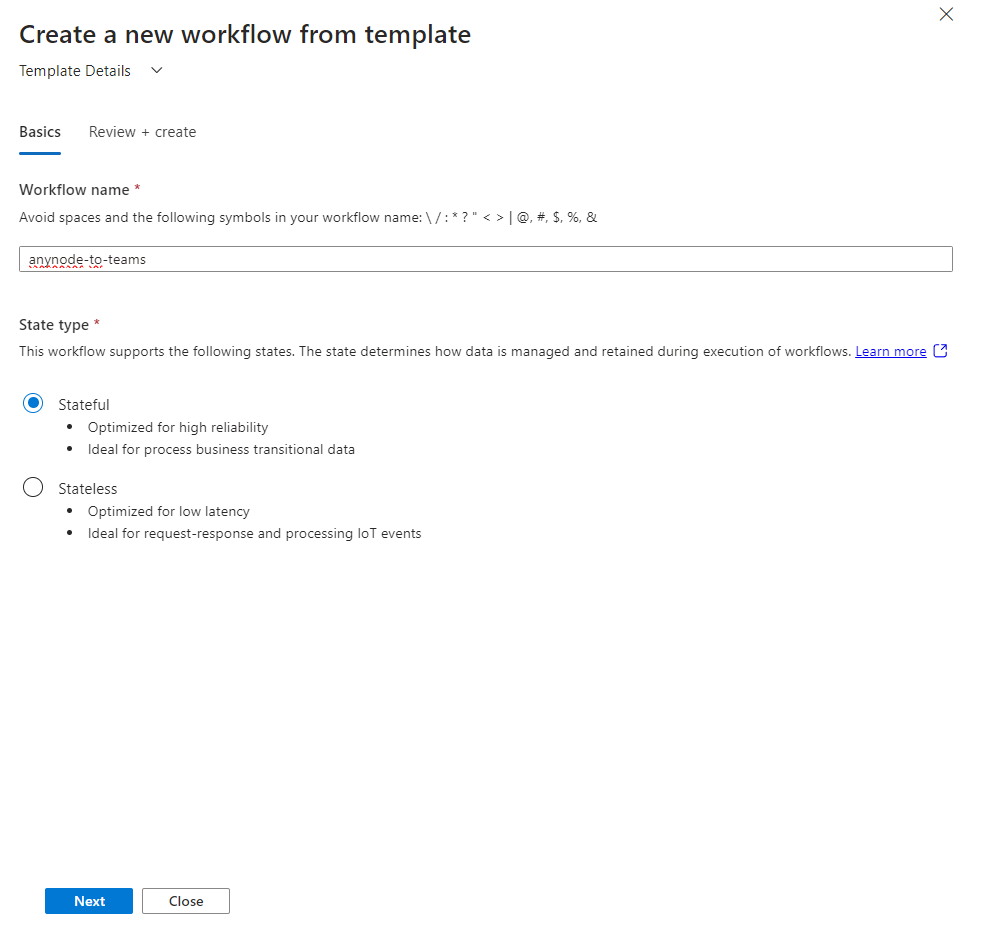
Task: Stay on the Basics tab
Action: click(40, 131)
